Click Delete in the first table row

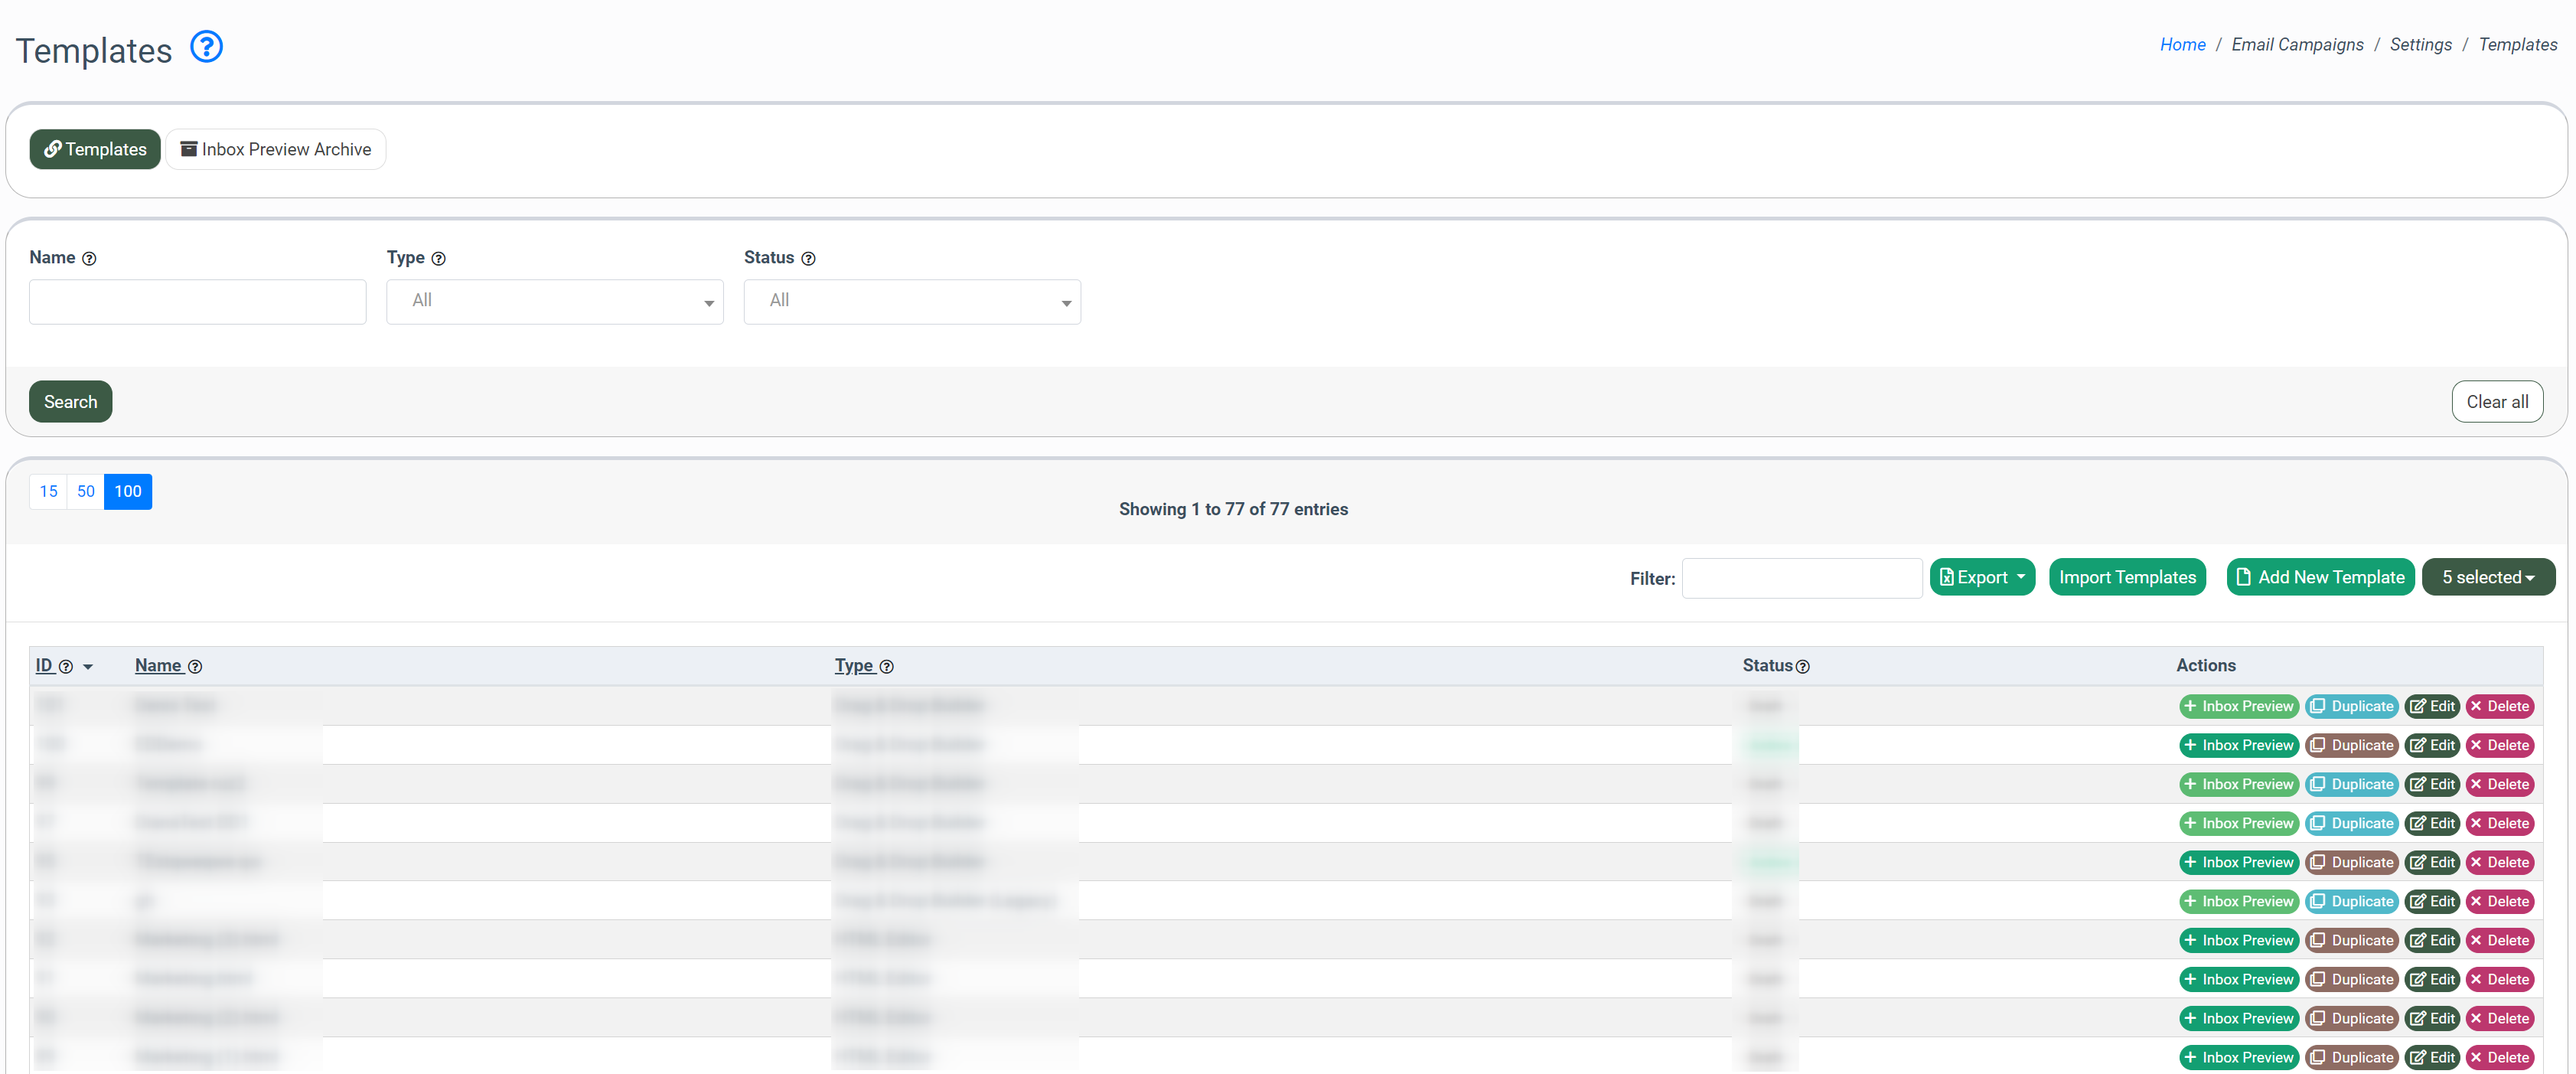click(x=2499, y=706)
